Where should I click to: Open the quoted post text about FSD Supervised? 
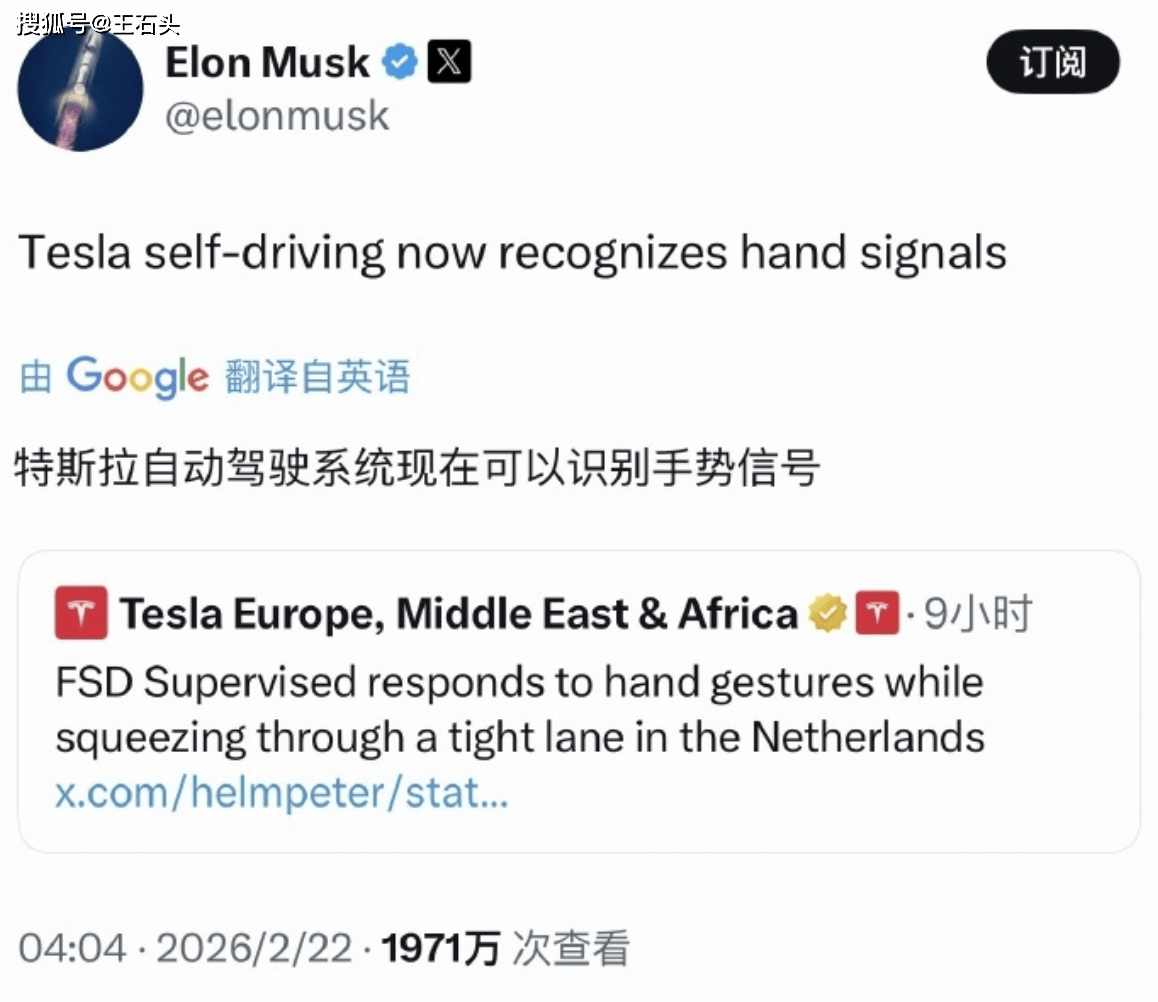click(519, 710)
